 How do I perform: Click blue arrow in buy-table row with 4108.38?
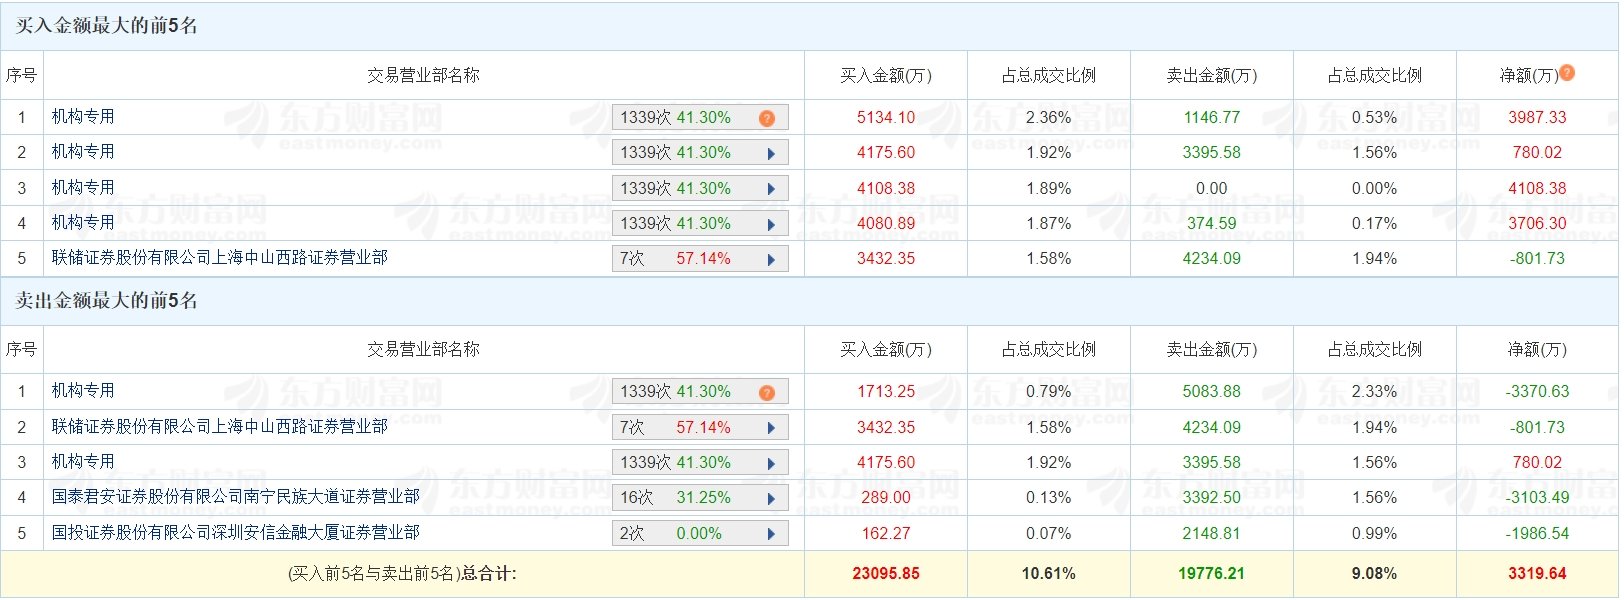tap(771, 189)
